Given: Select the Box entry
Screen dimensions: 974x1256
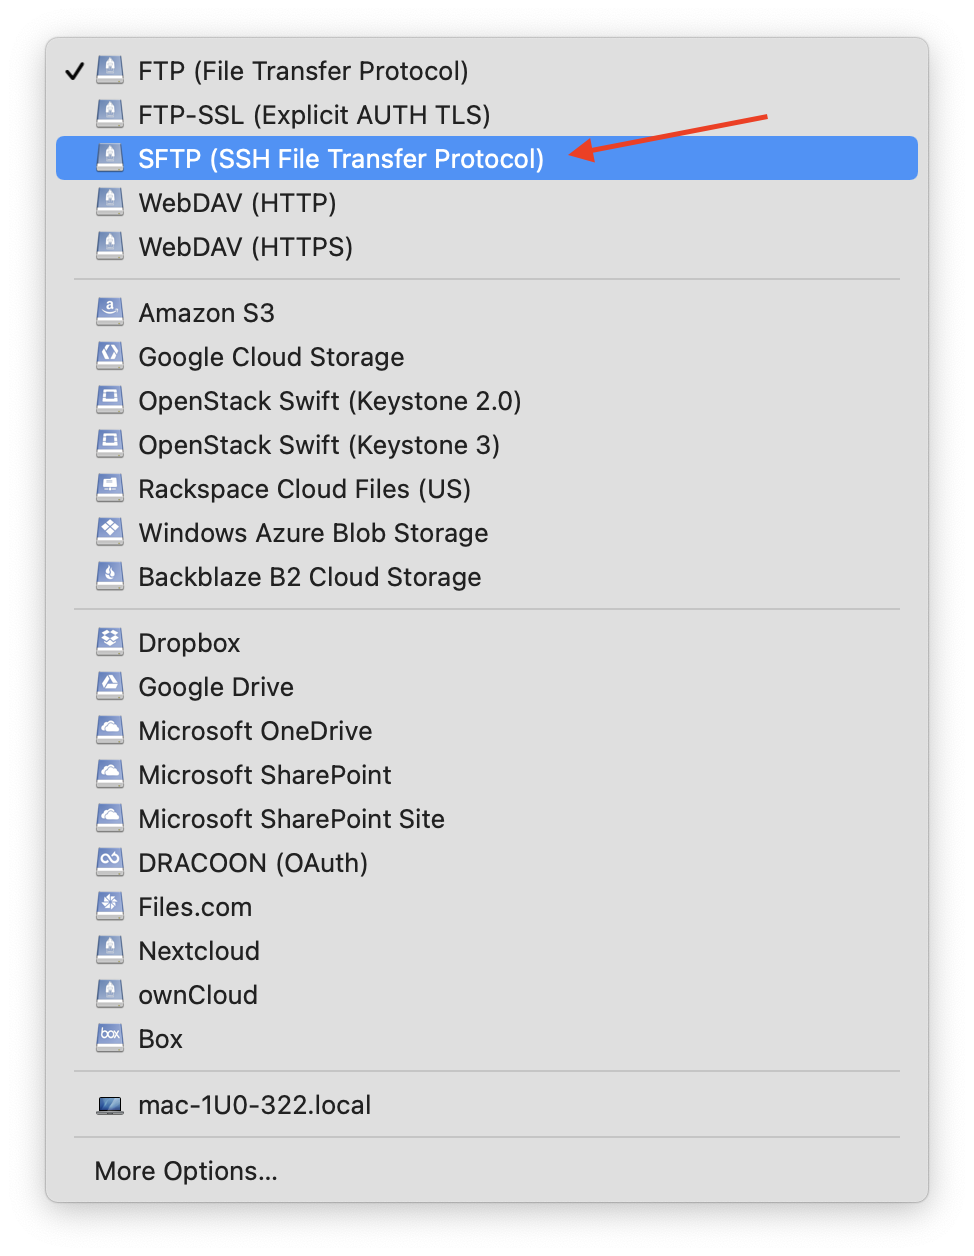Looking at the screenshot, I should (x=487, y=1038).
